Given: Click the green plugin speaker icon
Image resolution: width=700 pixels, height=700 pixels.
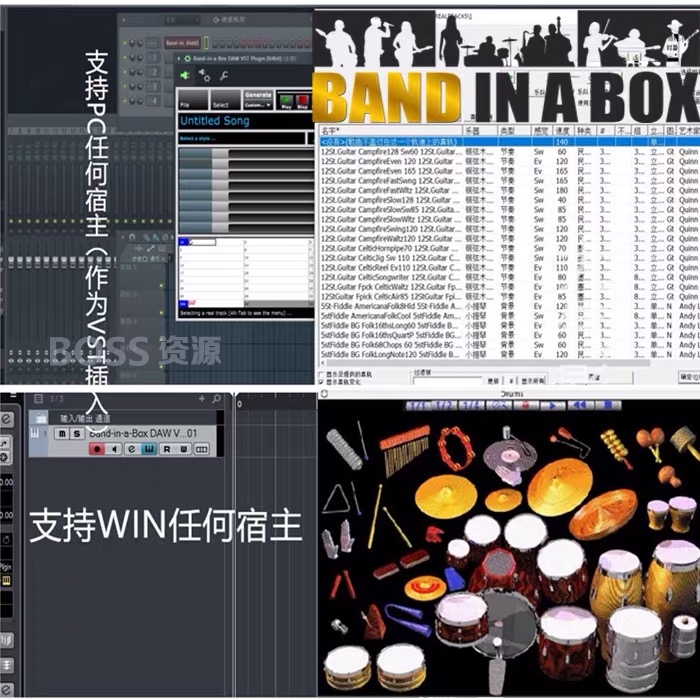Looking at the screenshot, I should point(185,75).
